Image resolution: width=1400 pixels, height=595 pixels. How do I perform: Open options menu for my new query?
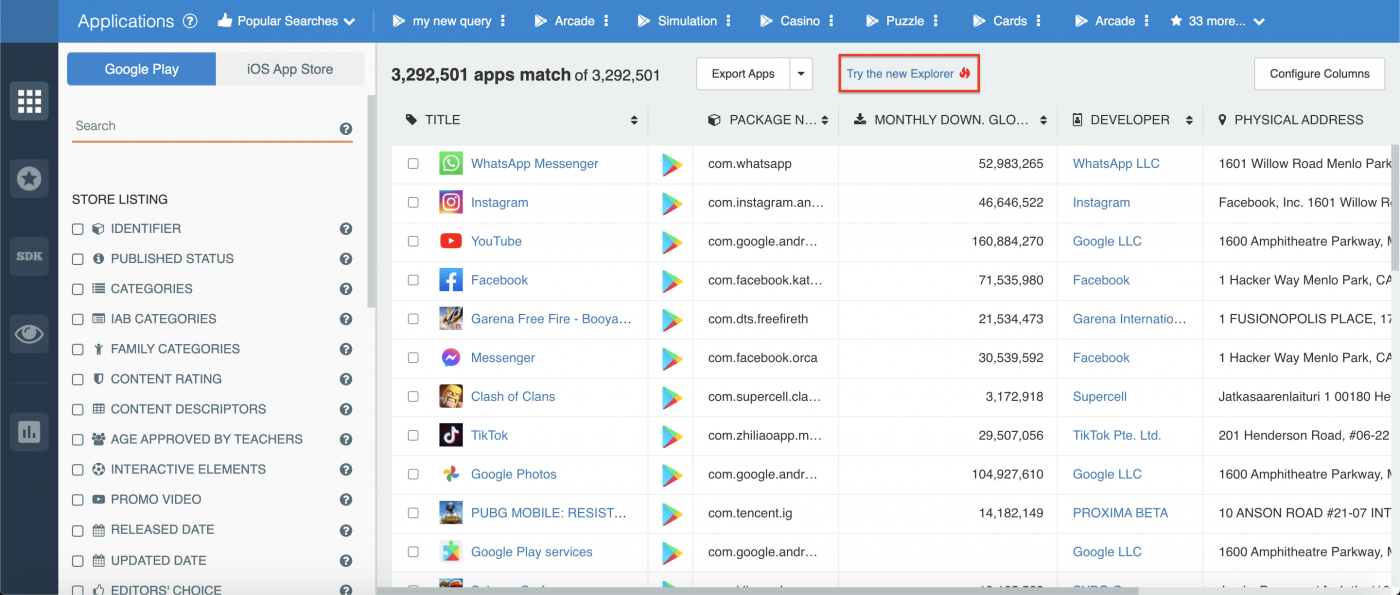pyautogui.click(x=503, y=21)
